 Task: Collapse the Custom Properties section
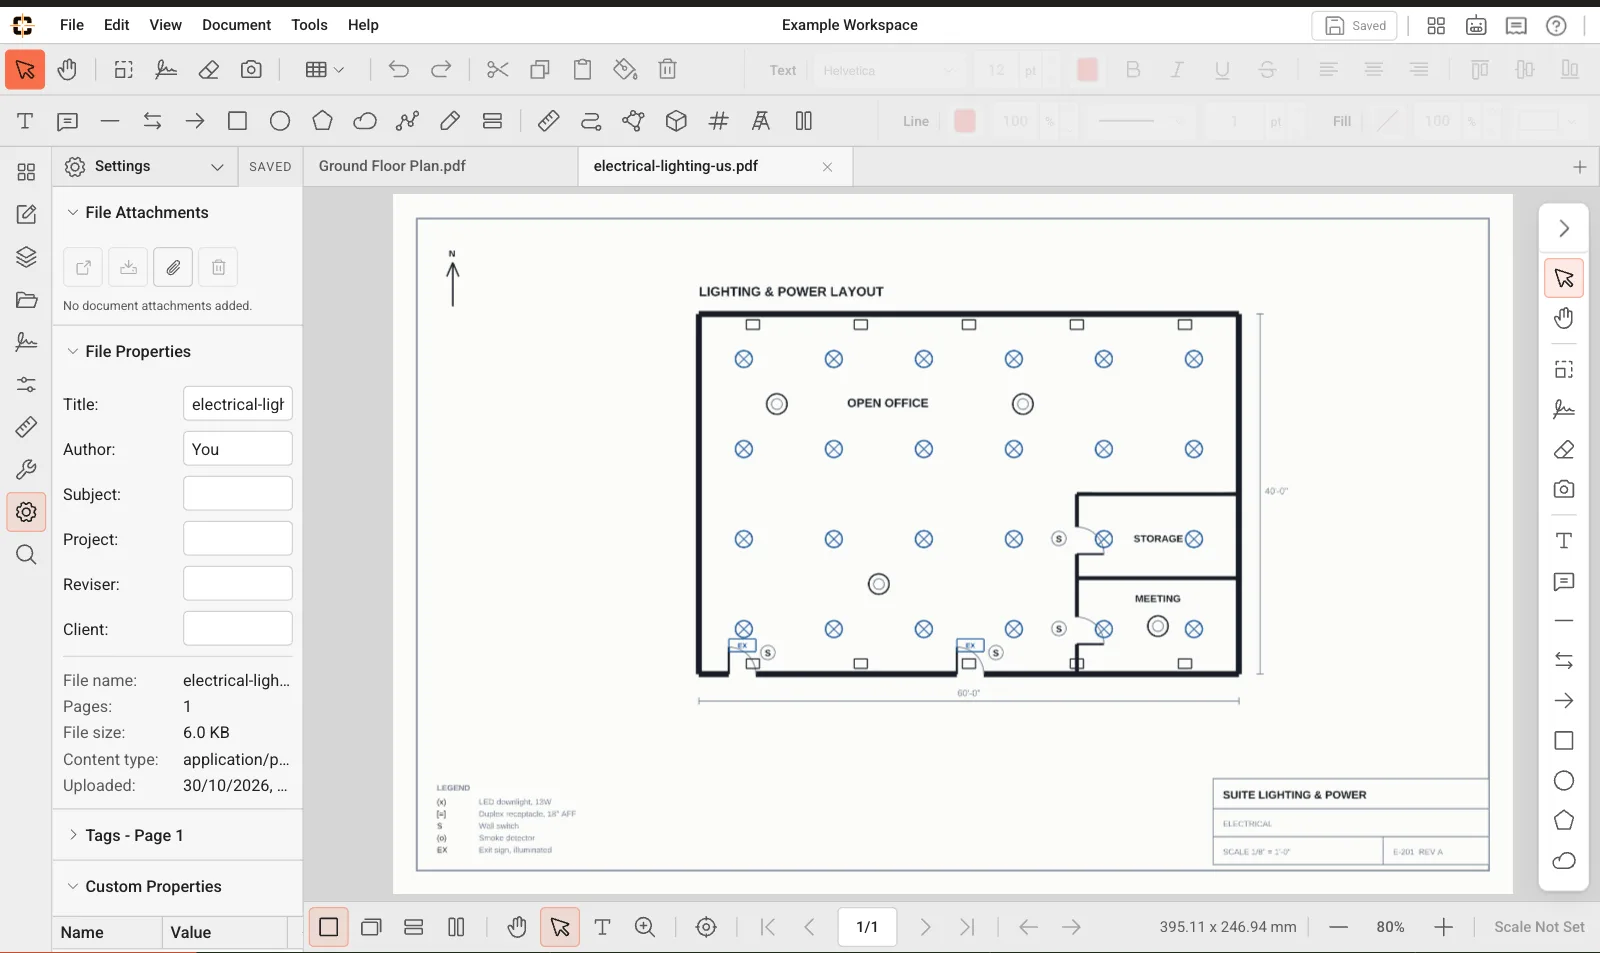(72, 886)
